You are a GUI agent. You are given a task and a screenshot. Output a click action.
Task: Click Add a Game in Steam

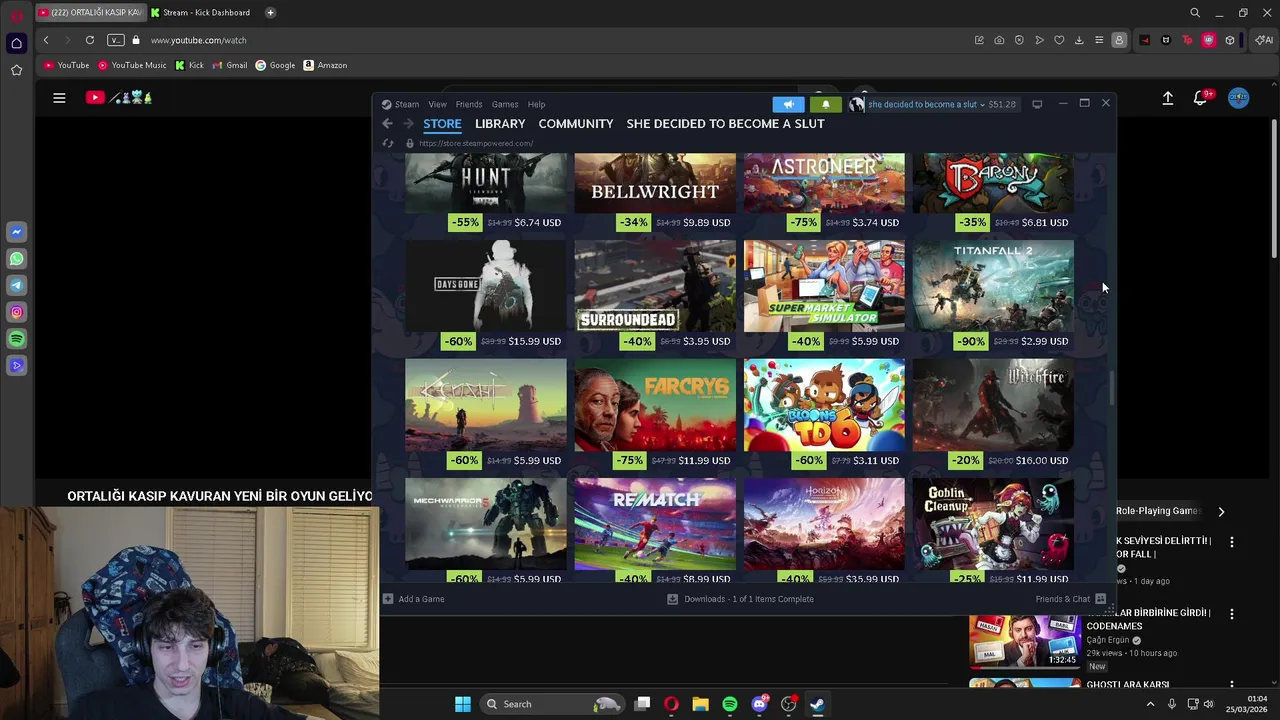tap(414, 599)
